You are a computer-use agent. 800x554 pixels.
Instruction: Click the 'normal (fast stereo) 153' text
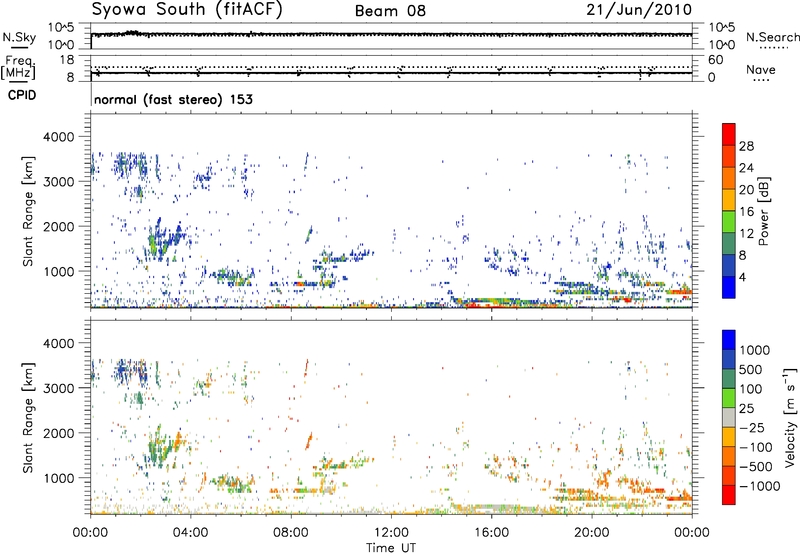(173, 99)
